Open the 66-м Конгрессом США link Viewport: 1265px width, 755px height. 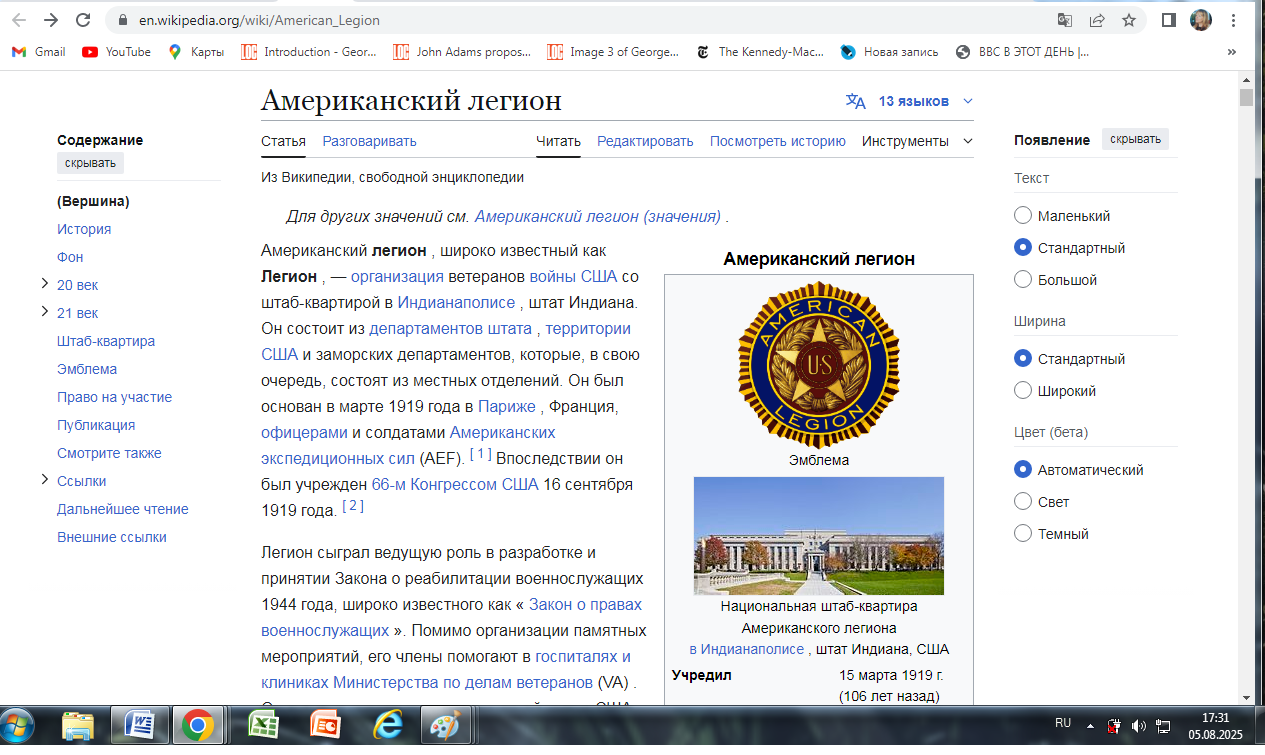tap(455, 485)
